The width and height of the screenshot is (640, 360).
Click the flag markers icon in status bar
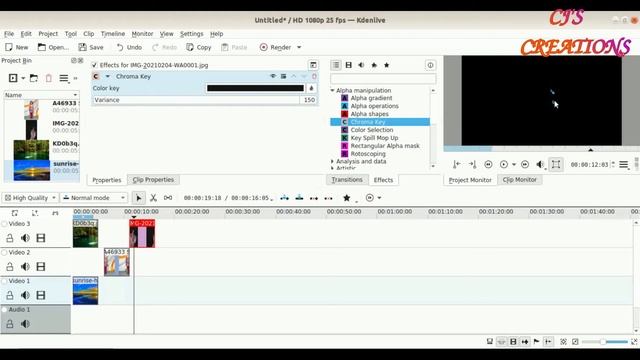(x=536, y=342)
